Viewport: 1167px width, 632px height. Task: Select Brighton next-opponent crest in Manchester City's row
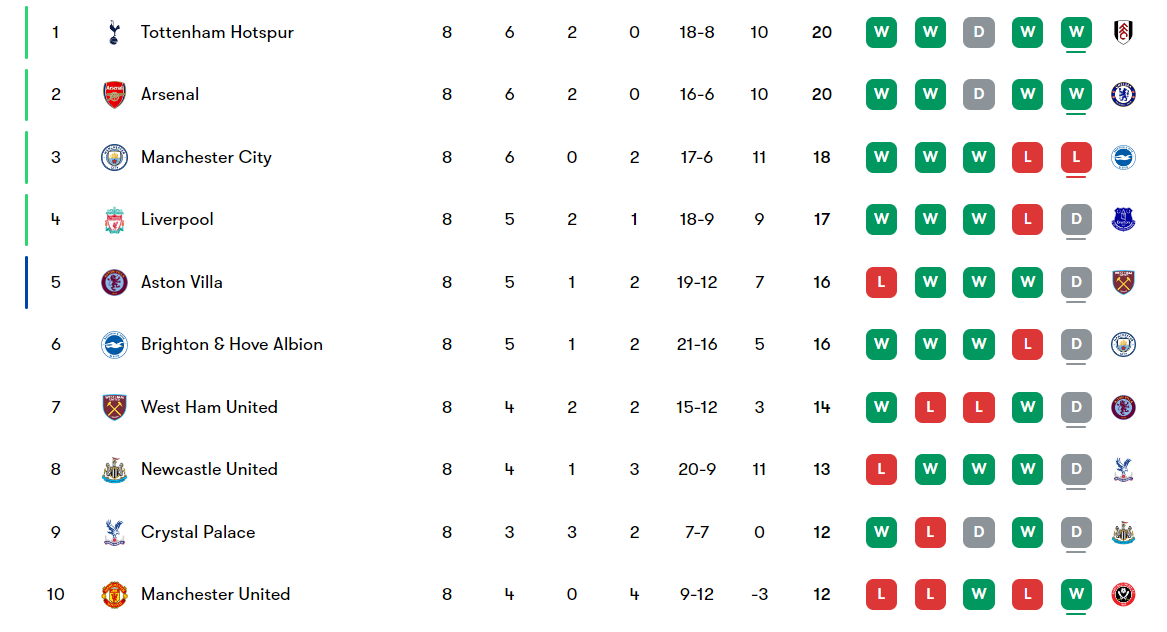(1123, 157)
